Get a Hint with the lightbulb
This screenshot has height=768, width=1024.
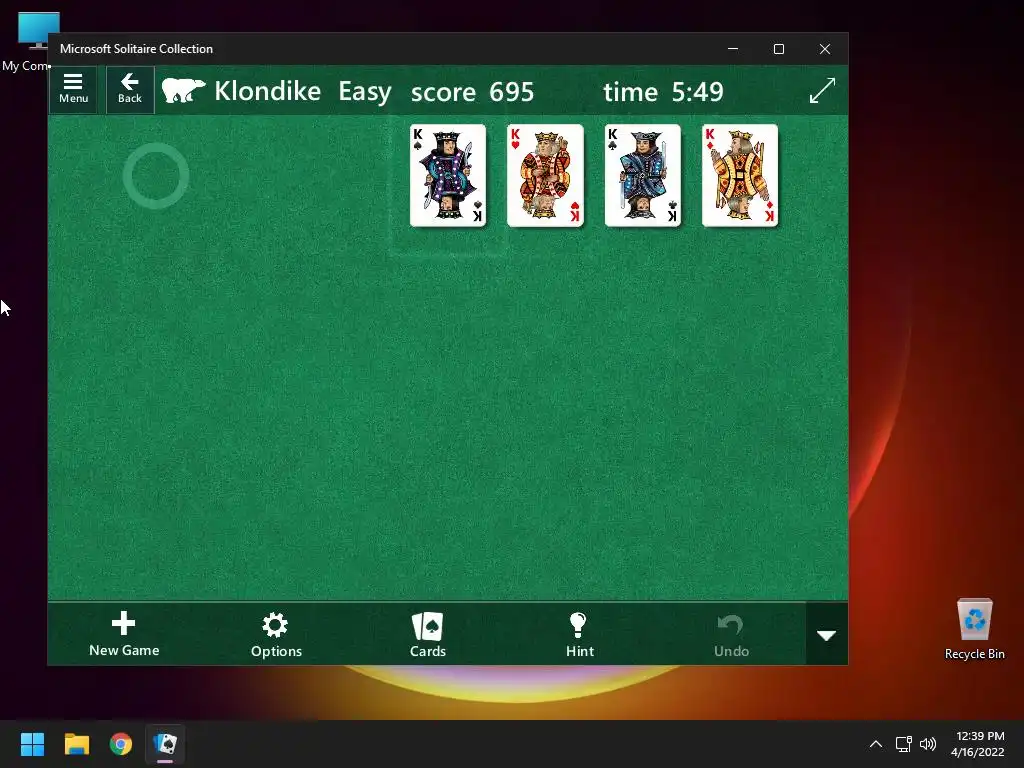pyautogui.click(x=580, y=634)
